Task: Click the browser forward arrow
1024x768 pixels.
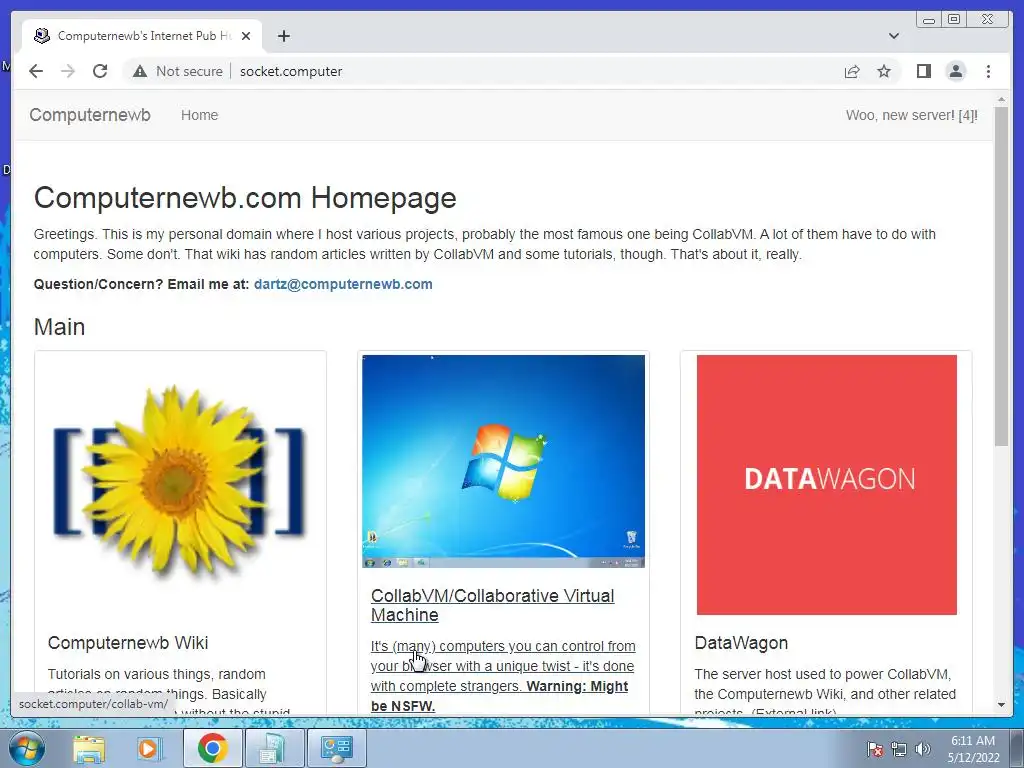Action: coord(68,71)
